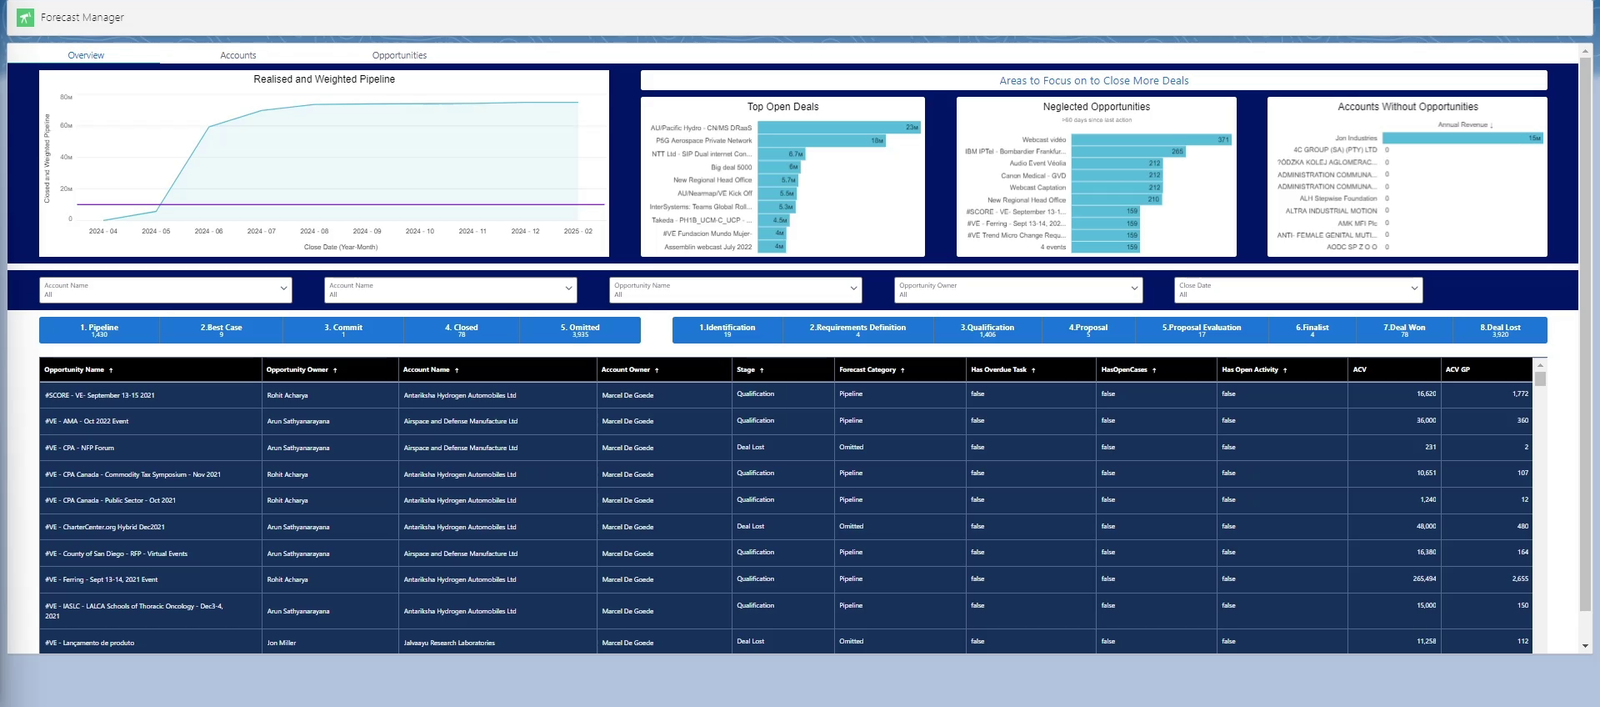Sort Has Overdue Task column arrow

[1034, 370]
